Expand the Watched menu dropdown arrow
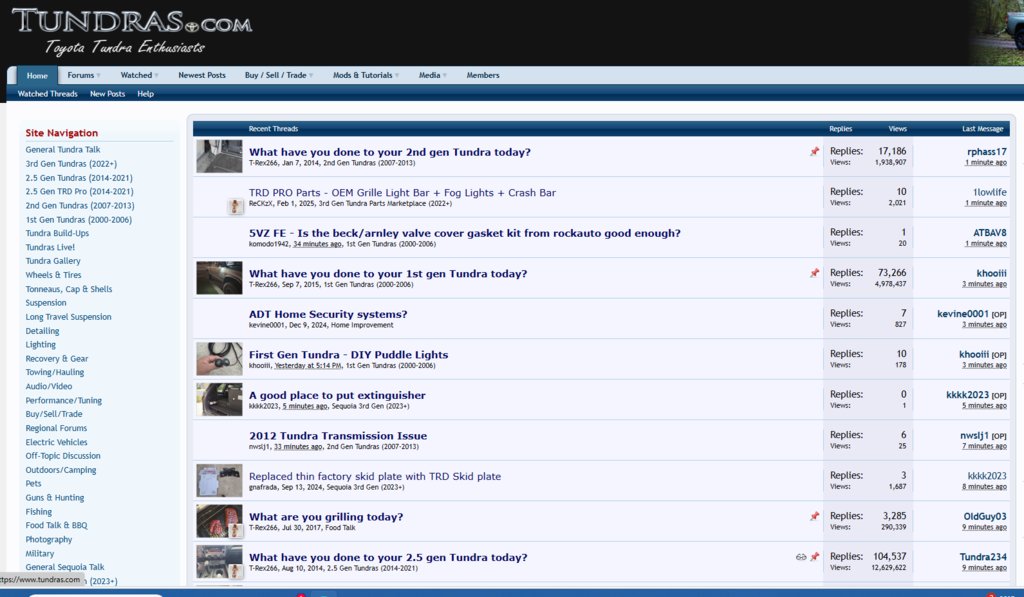 pyautogui.click(x=156, y=76)
